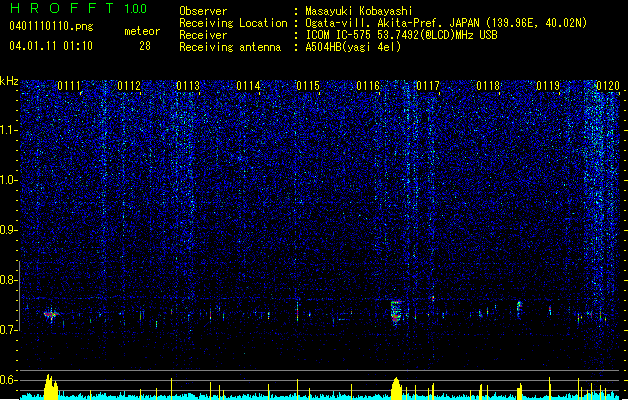
Task: Click the 0.7 kHz axis tick label
Action: pyautogui.click(x=9, y=330)
